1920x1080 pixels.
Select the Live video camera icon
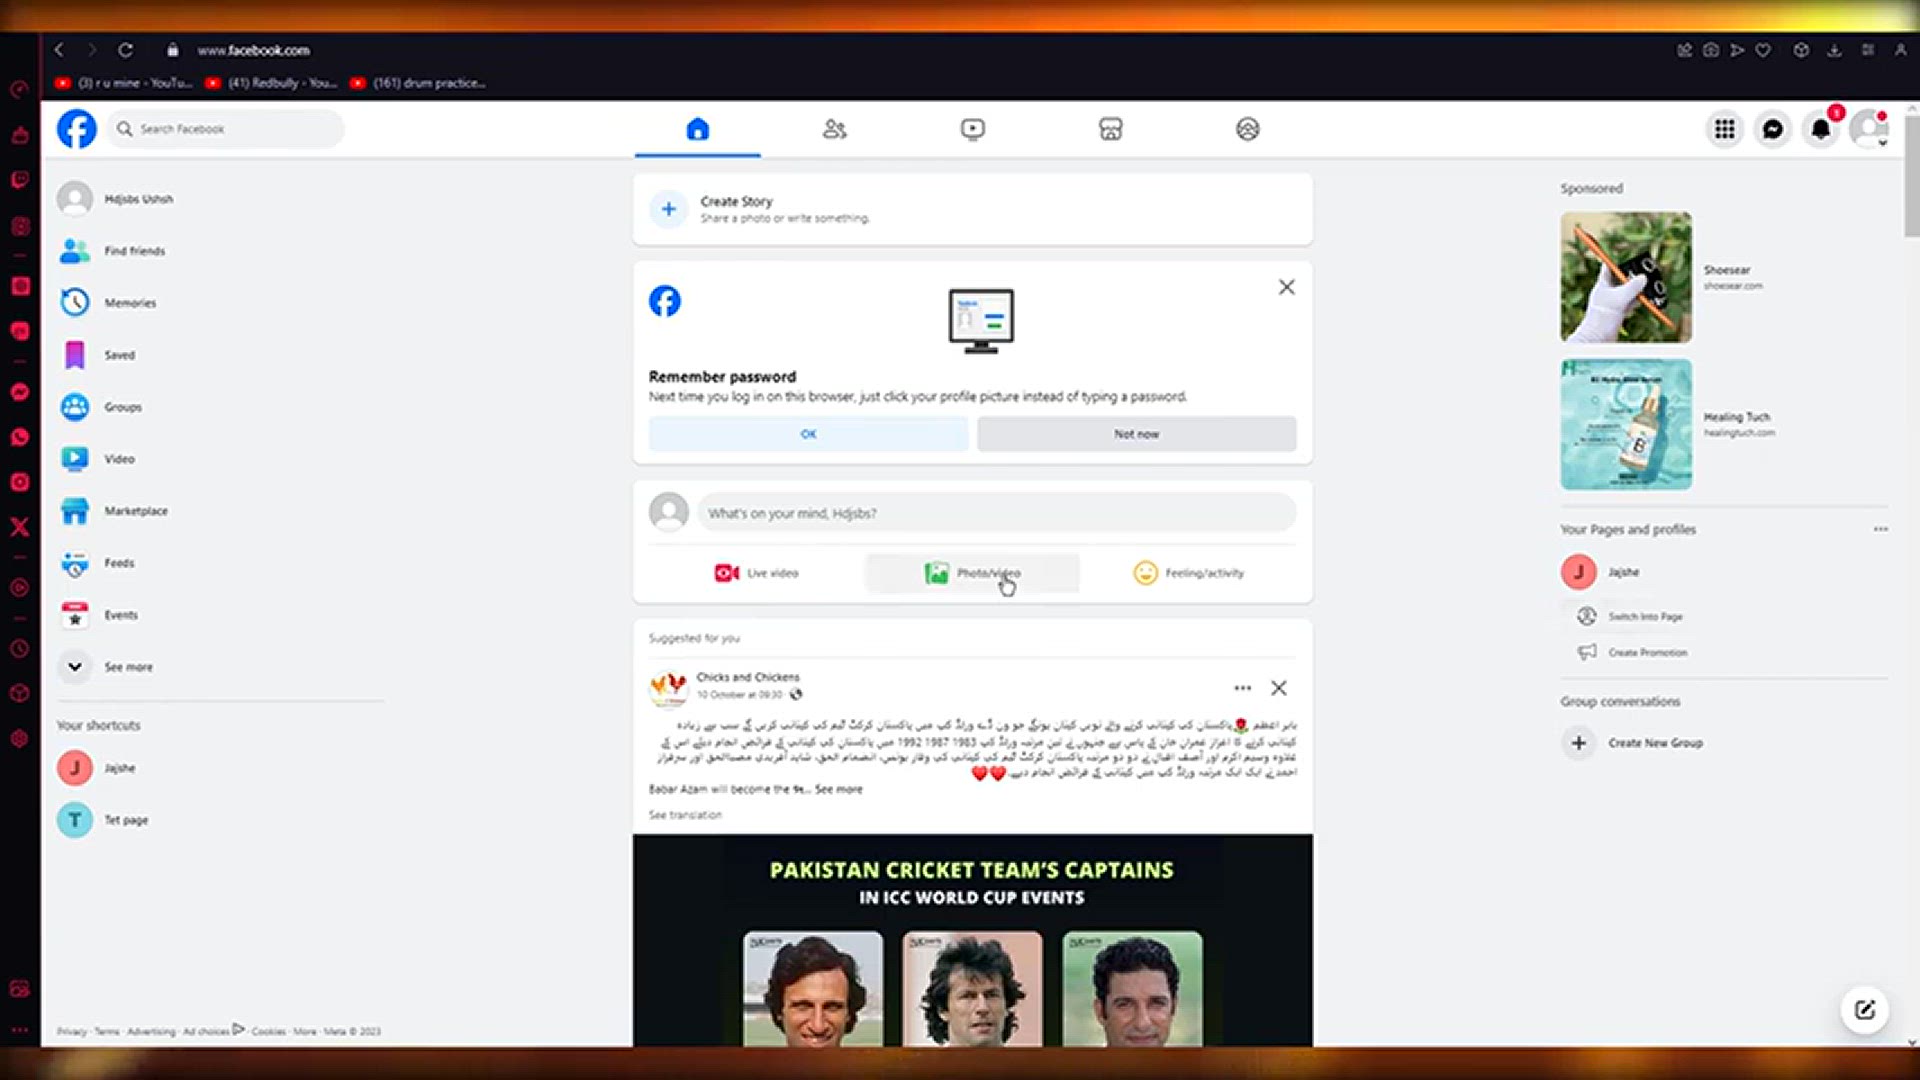[x=728, y=572]
